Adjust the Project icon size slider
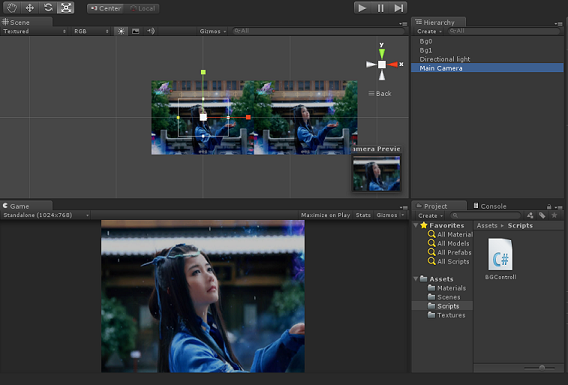The height and width of the screenshot is (385, 568). (542, 368)
